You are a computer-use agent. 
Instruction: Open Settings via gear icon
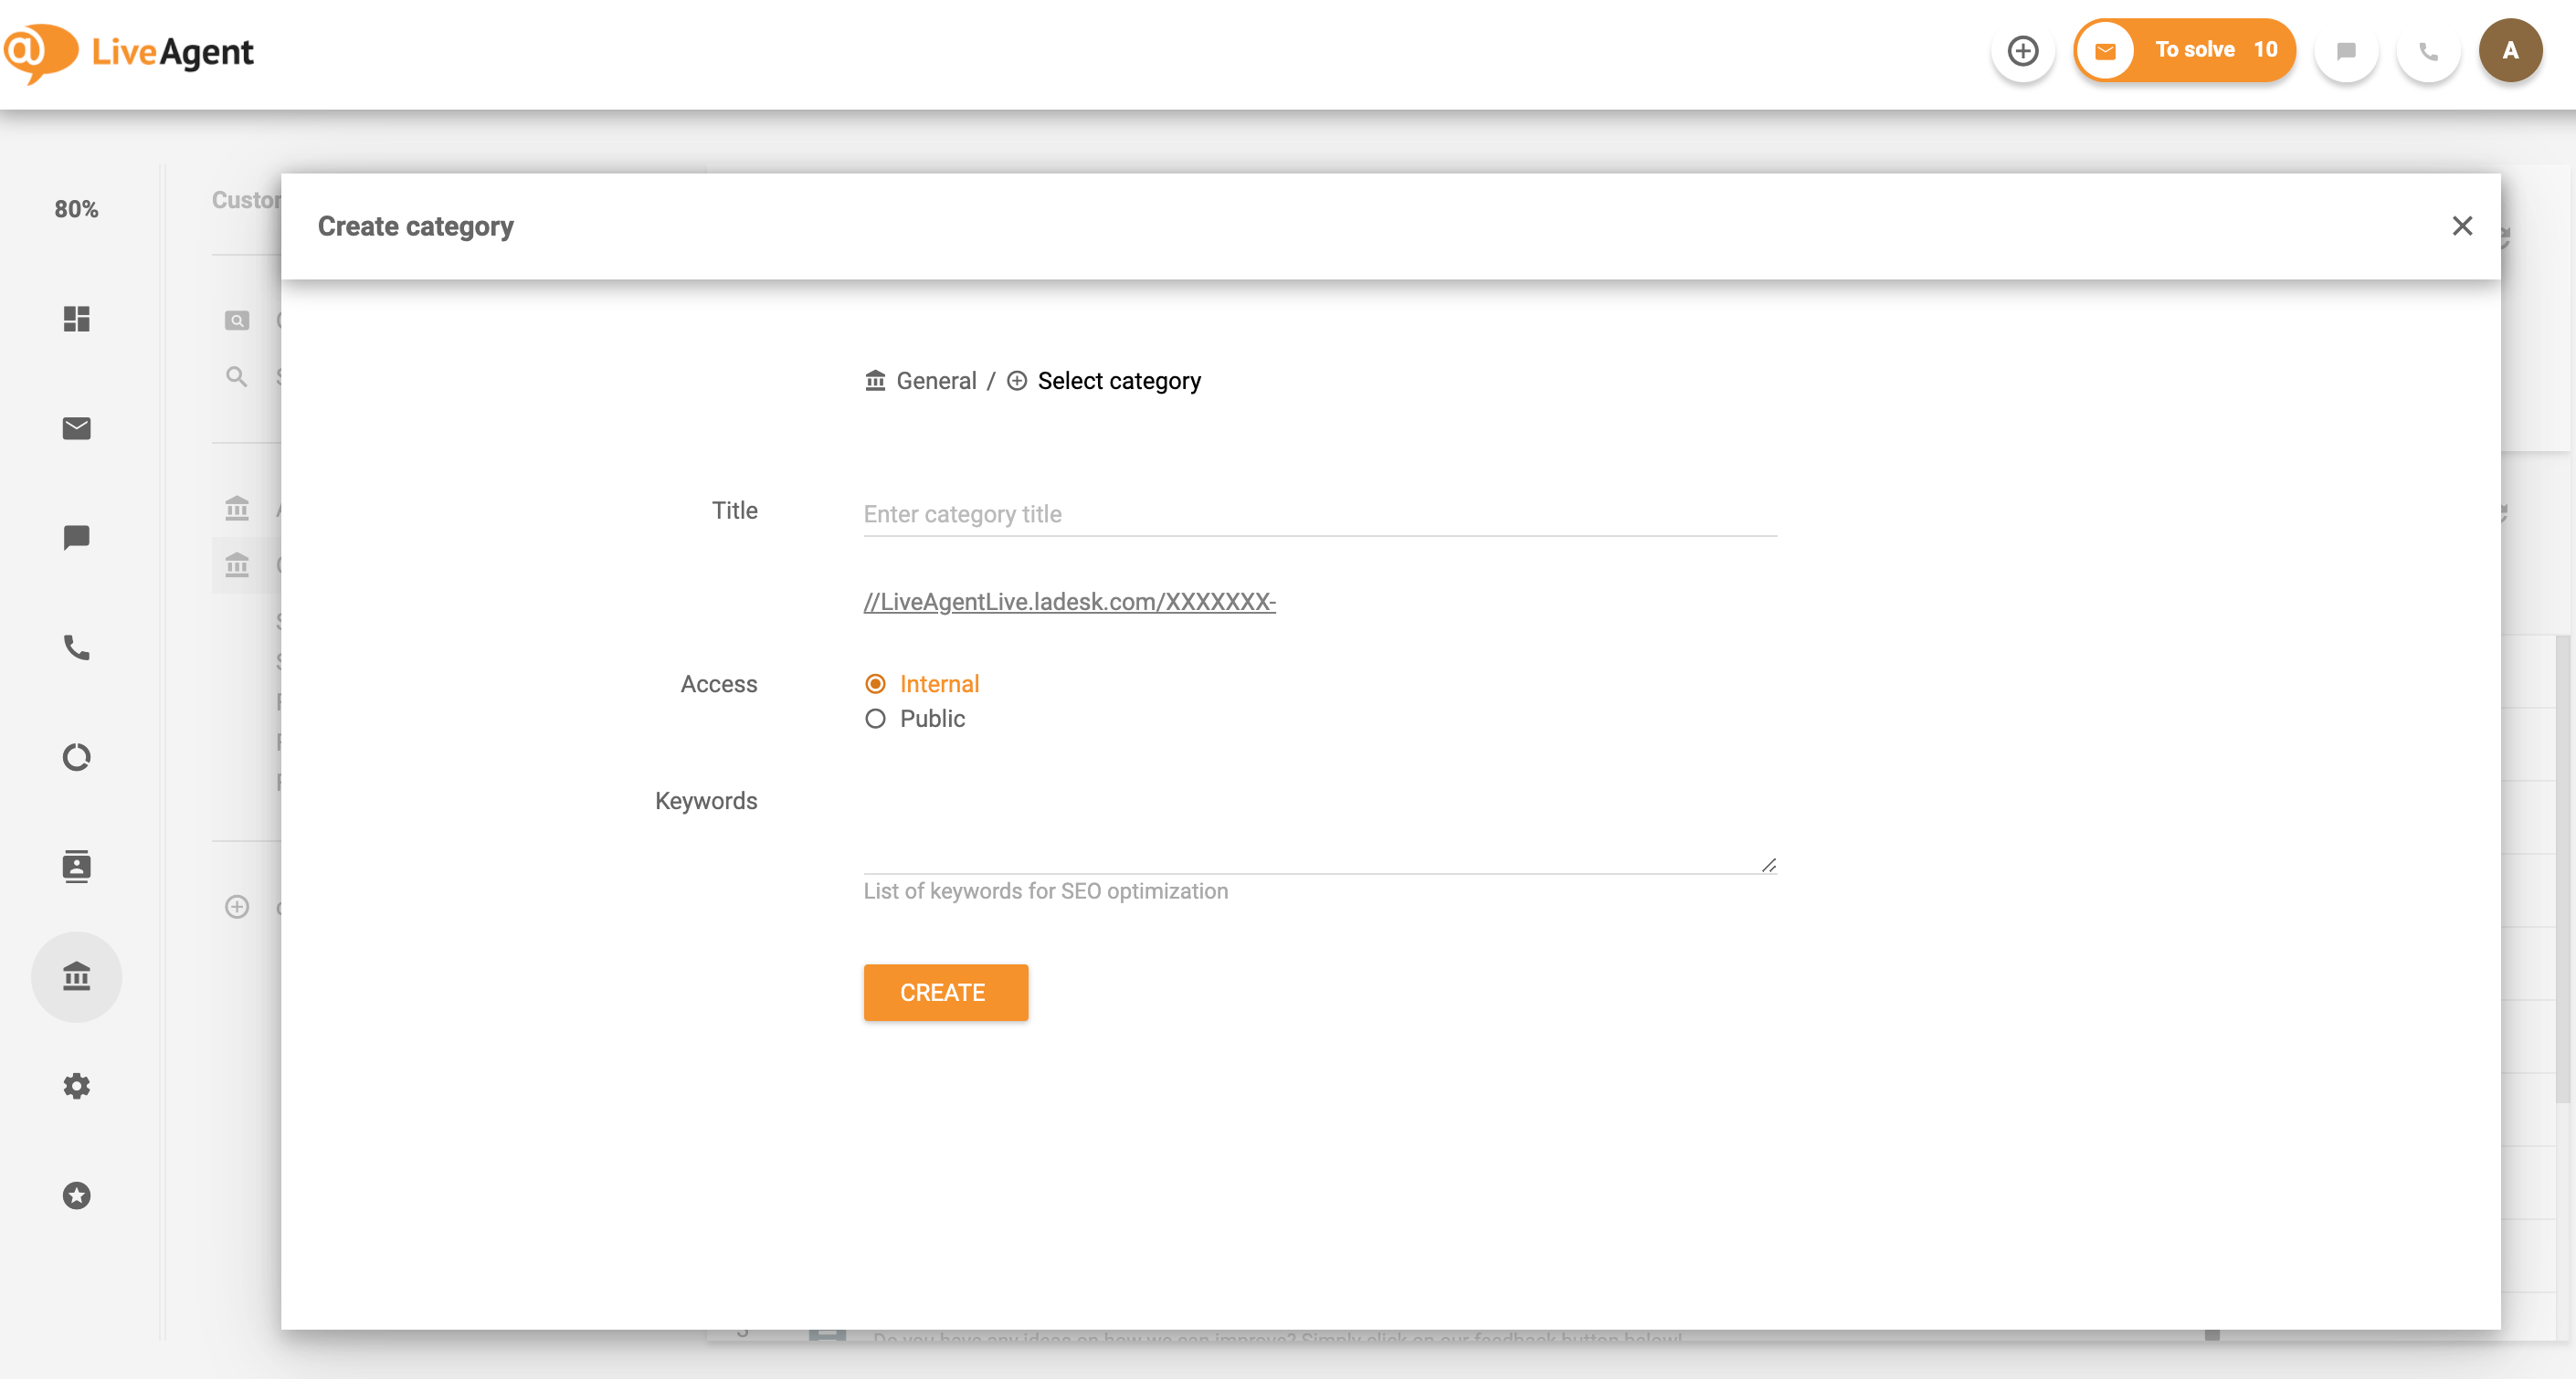coord(76,1086)
